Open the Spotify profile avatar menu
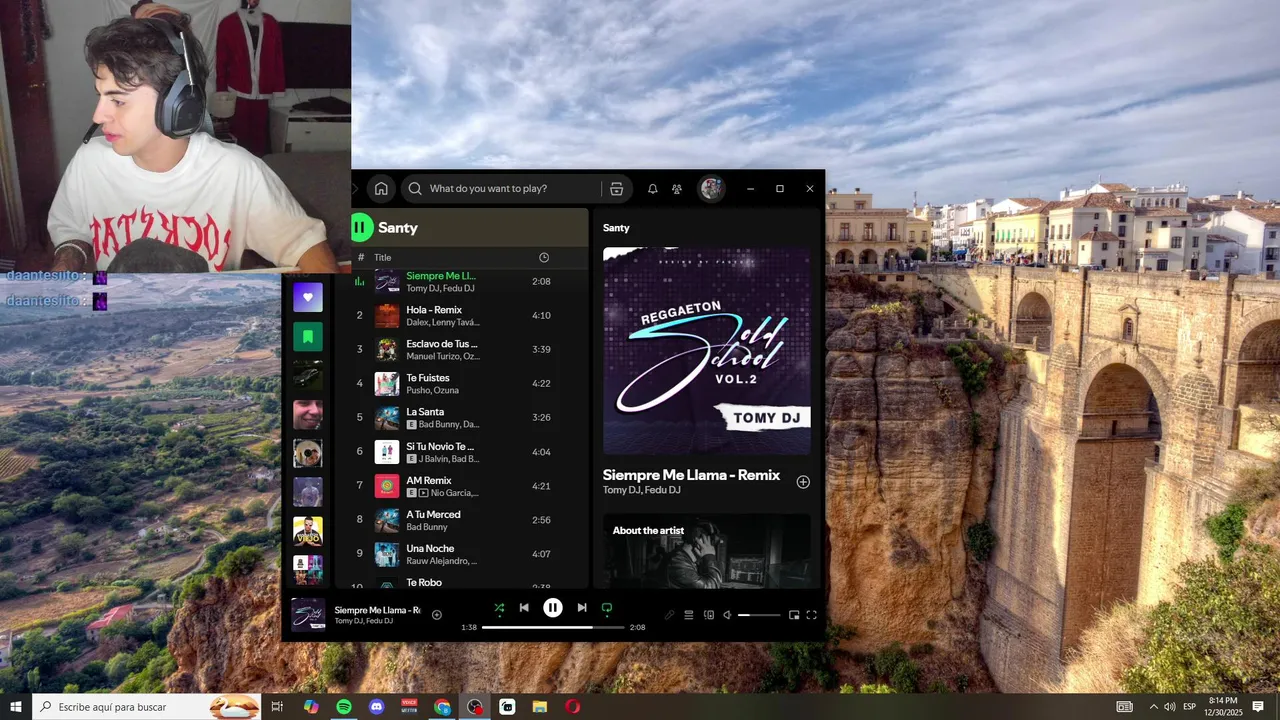 [x=711, y=188]
